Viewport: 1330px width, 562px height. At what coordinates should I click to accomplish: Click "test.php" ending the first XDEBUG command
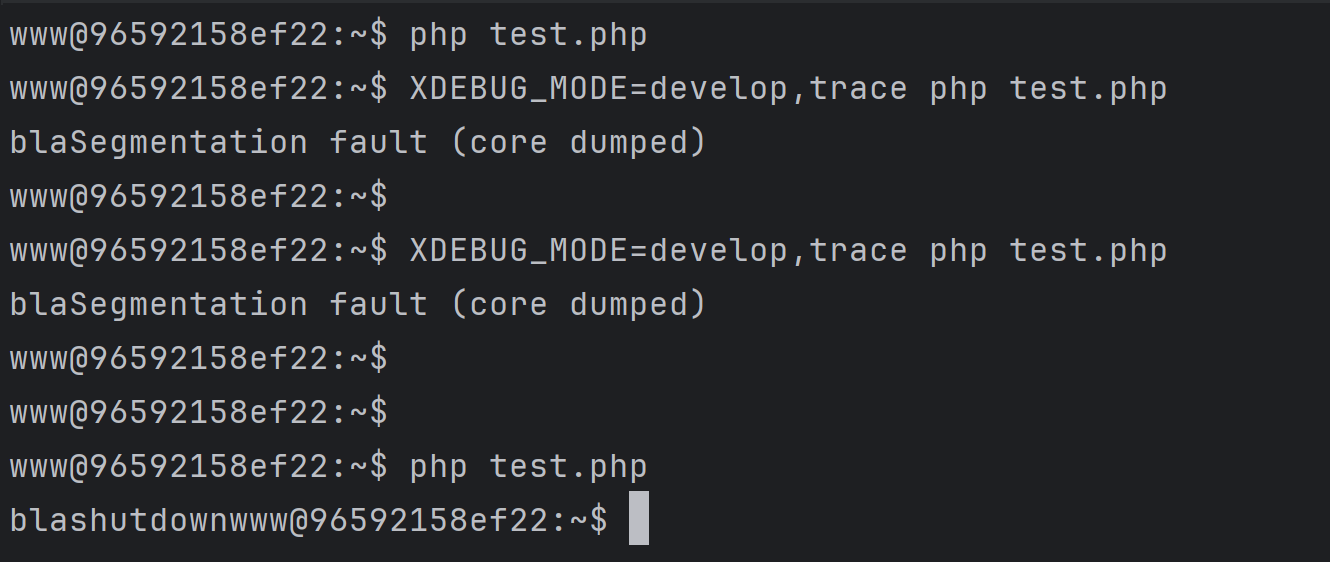coord(1088,89)
